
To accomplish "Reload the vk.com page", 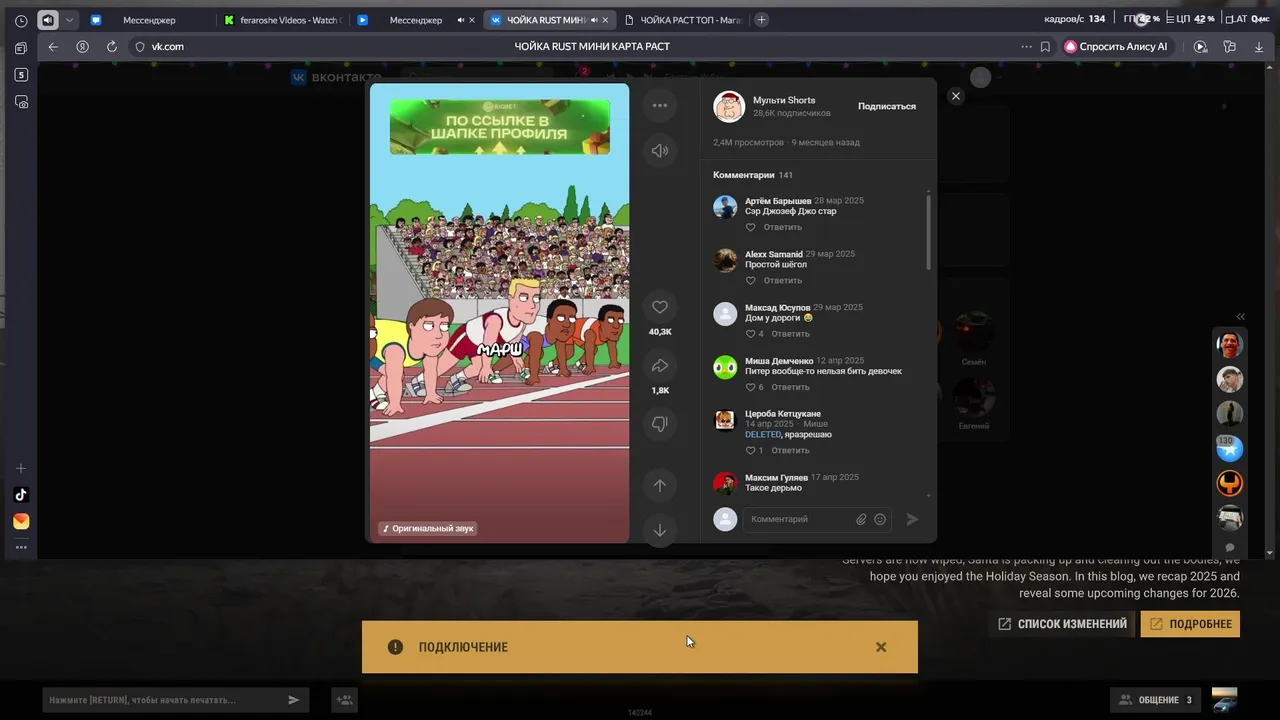I will [x=112, y=47].
